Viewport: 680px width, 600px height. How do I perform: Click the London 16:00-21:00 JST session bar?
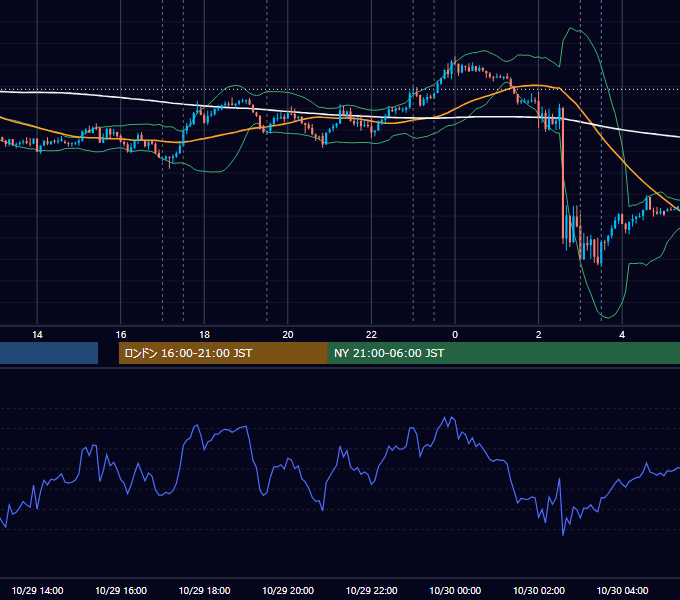tap(223, 353)
